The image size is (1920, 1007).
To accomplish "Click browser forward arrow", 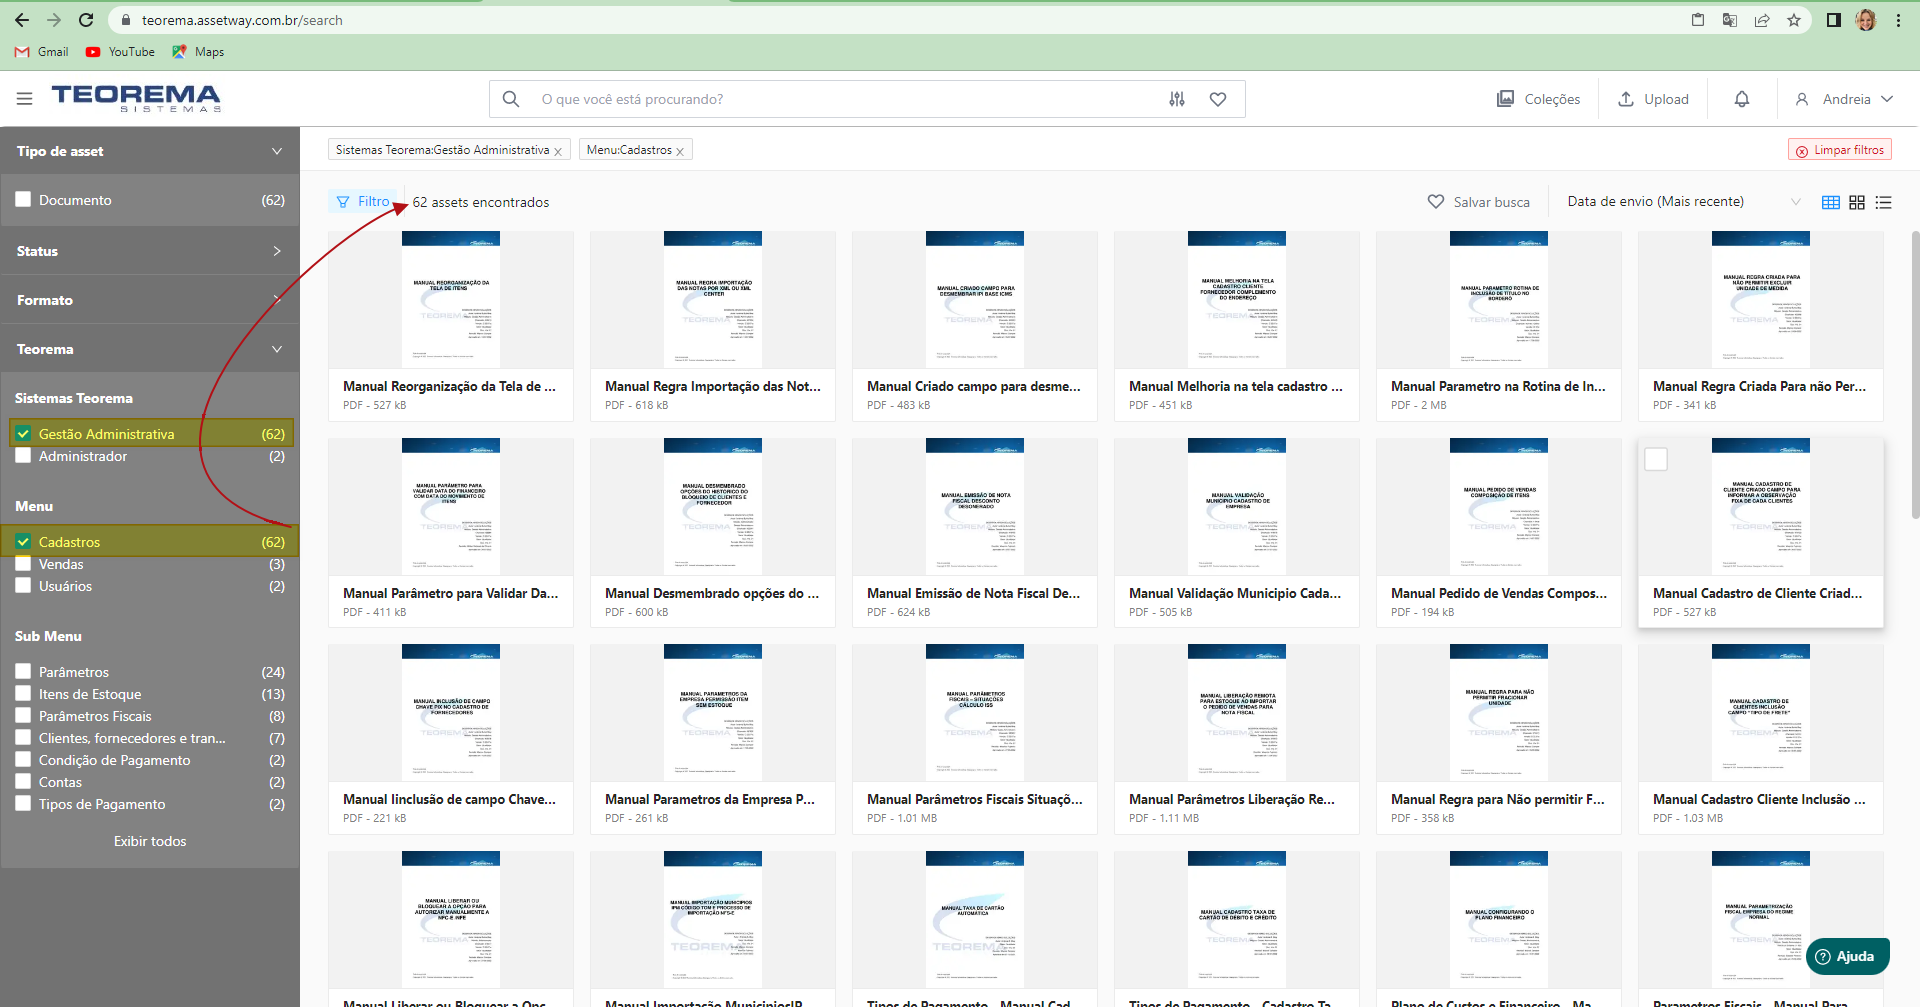I will (x=54, y=20).
